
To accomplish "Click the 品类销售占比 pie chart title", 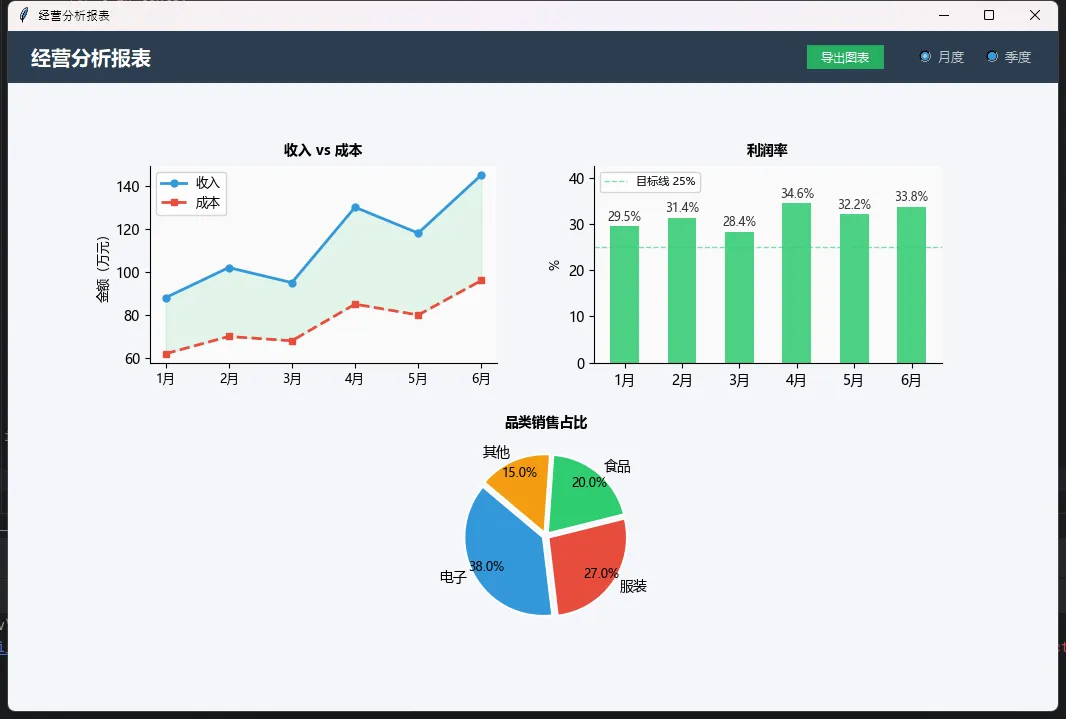I will pos(546,423).
